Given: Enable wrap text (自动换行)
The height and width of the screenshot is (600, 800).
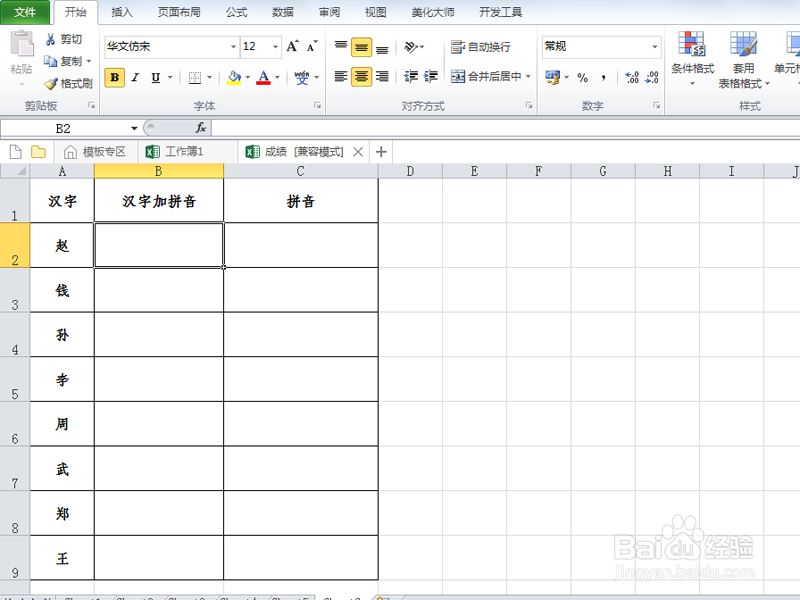Looking at the screenshot, I should (481, 47).
